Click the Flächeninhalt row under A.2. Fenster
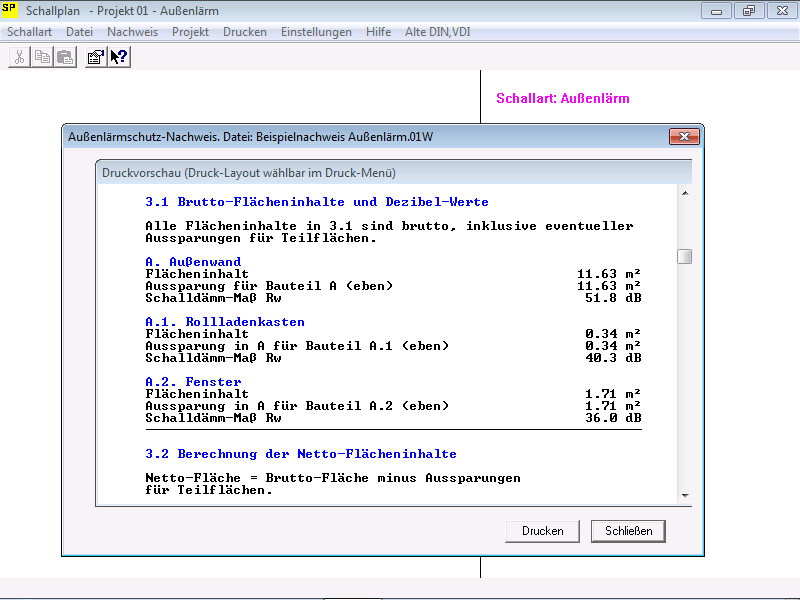The image size is (800, 600). point(393,394)
